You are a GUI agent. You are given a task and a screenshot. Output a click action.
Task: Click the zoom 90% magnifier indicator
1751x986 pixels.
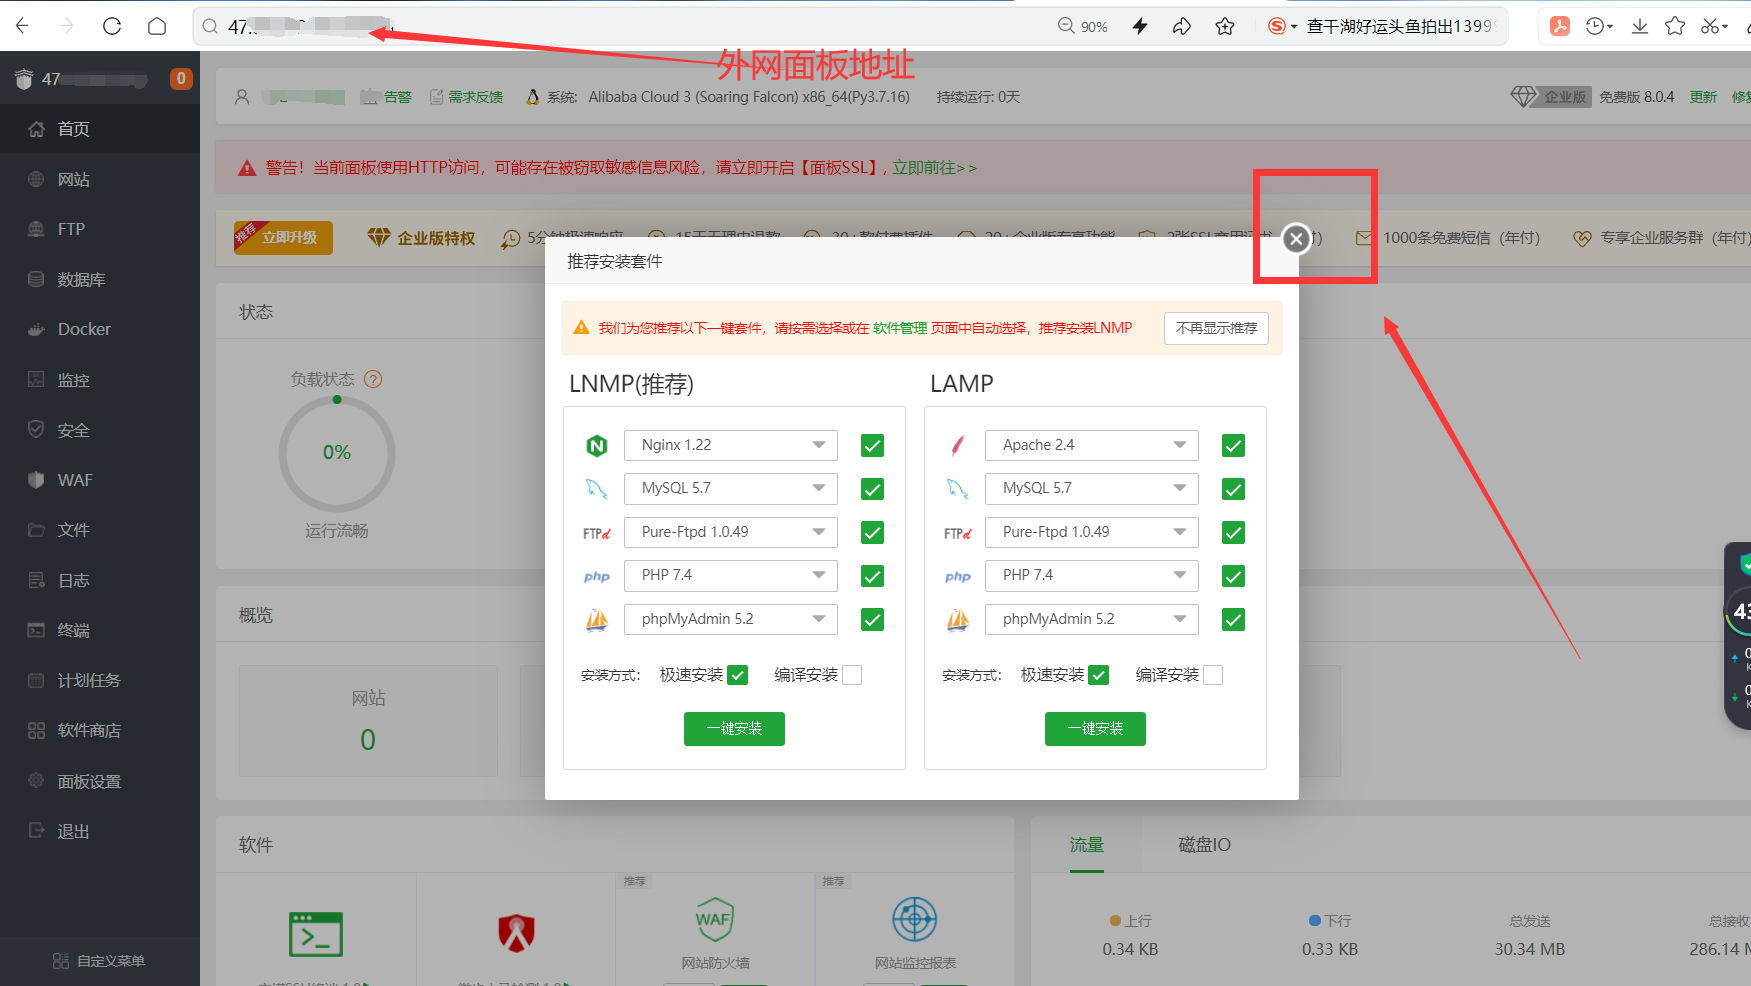tap(1083, 26)
